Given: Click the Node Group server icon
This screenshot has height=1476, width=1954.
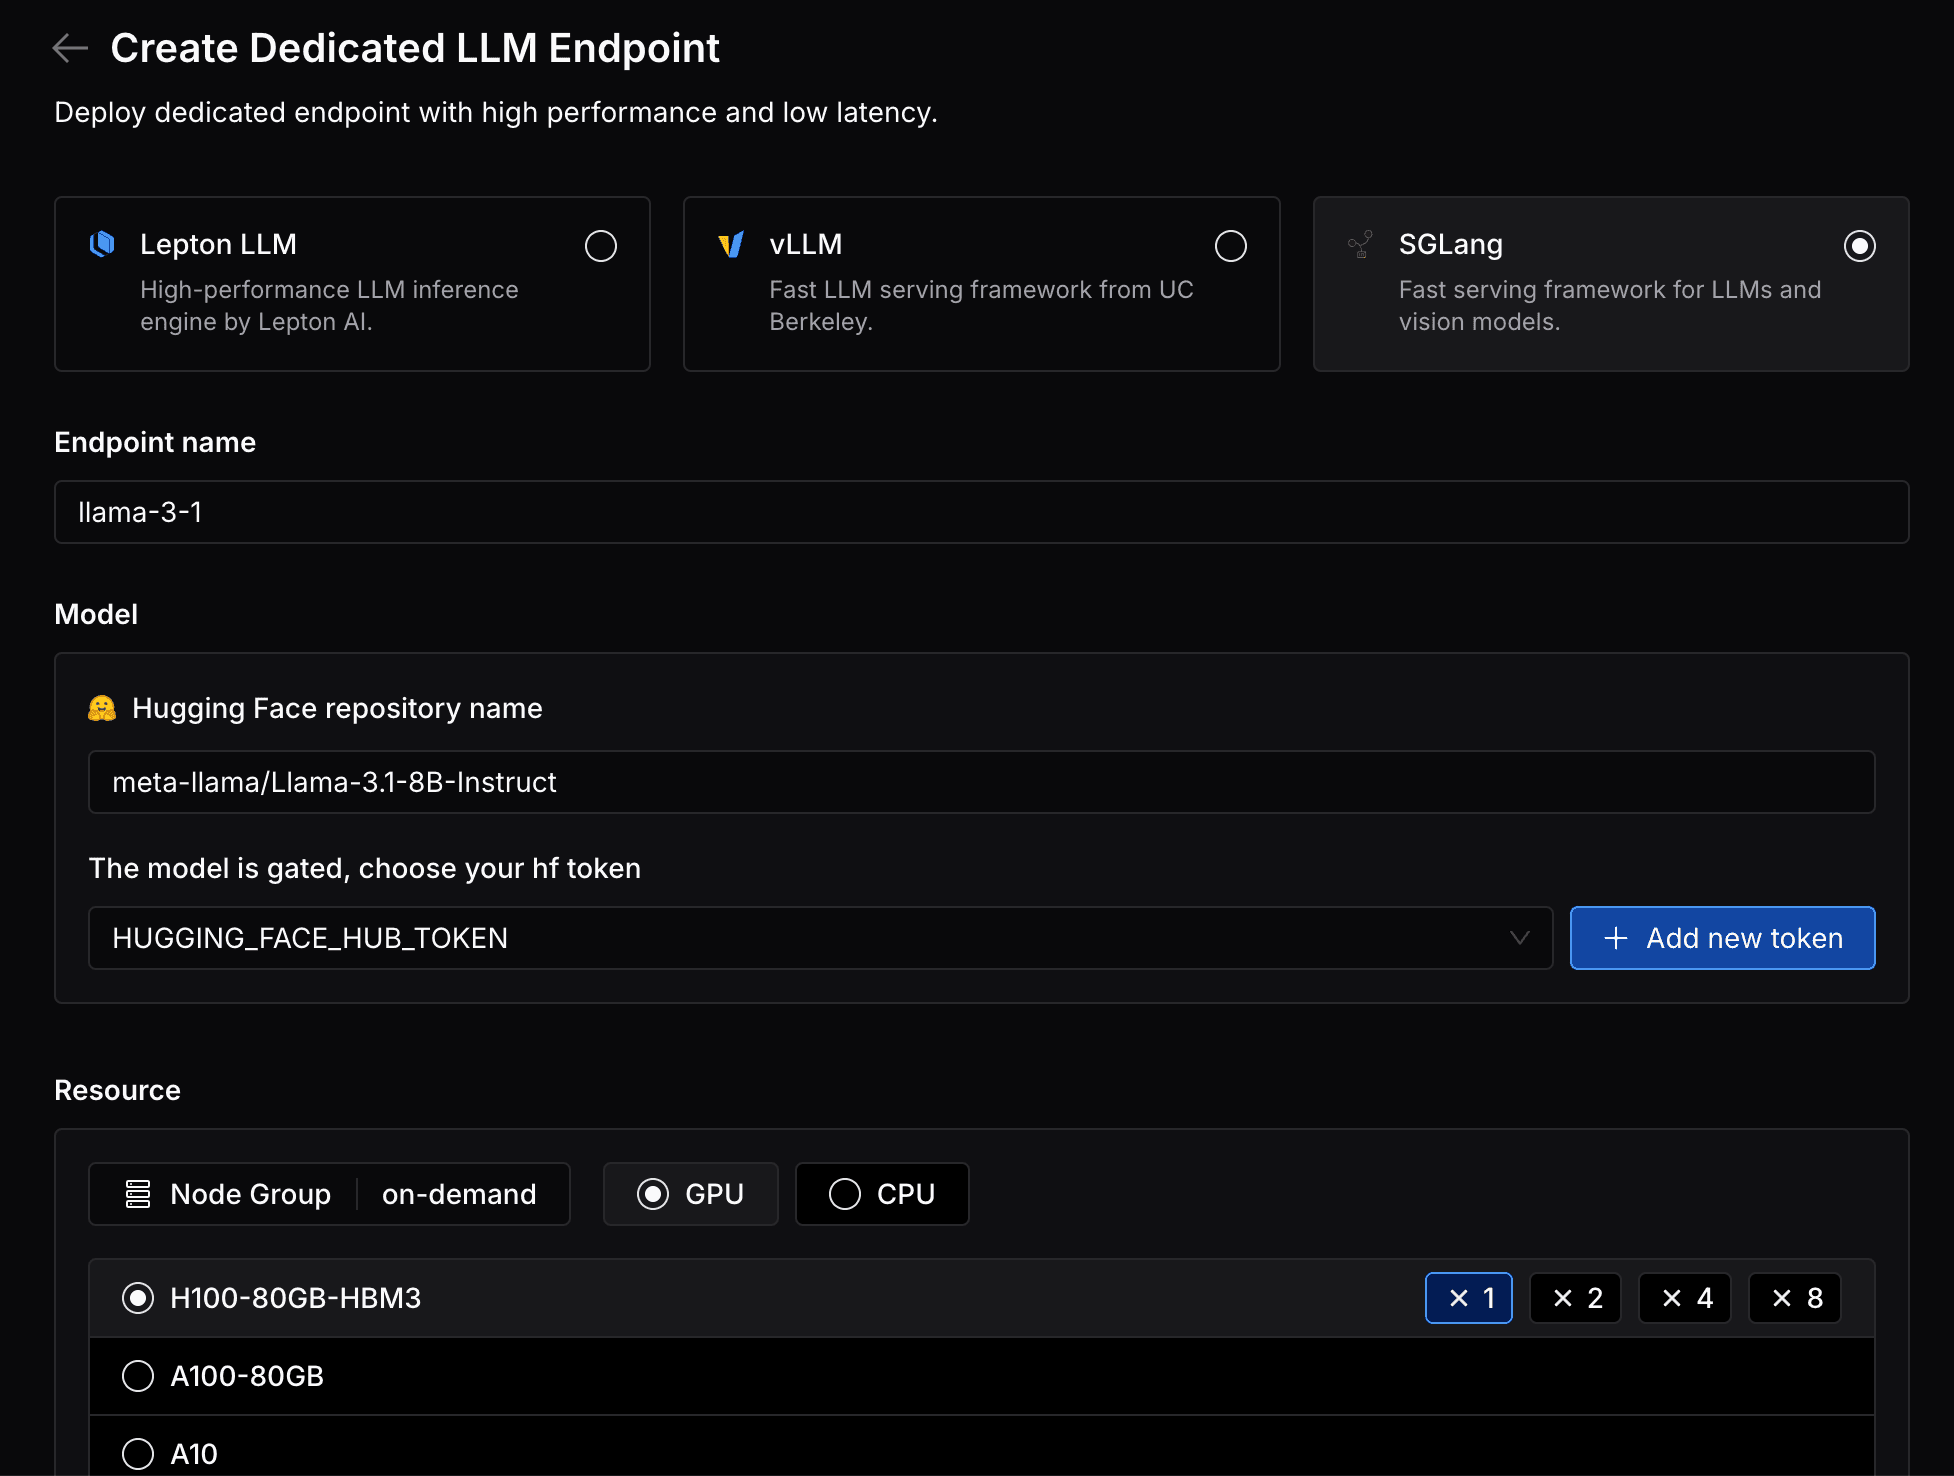Looking at the screenshot, I should [138, 1194].
